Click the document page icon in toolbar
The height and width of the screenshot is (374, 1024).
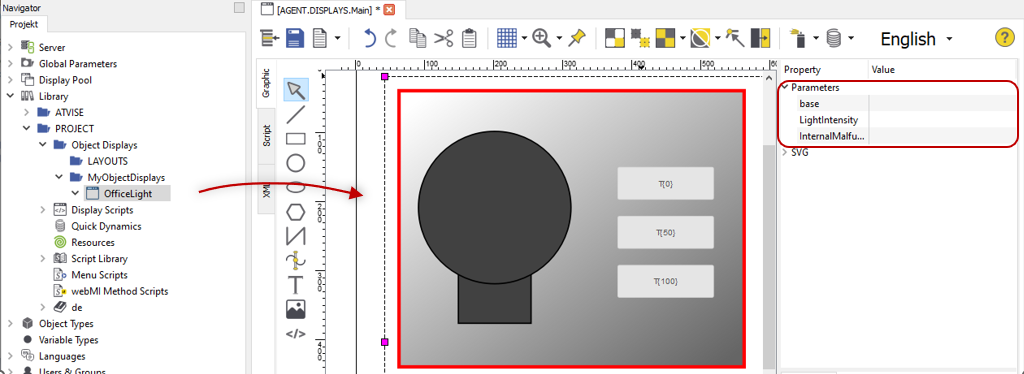pyautogui.click(x=319, y=39)
